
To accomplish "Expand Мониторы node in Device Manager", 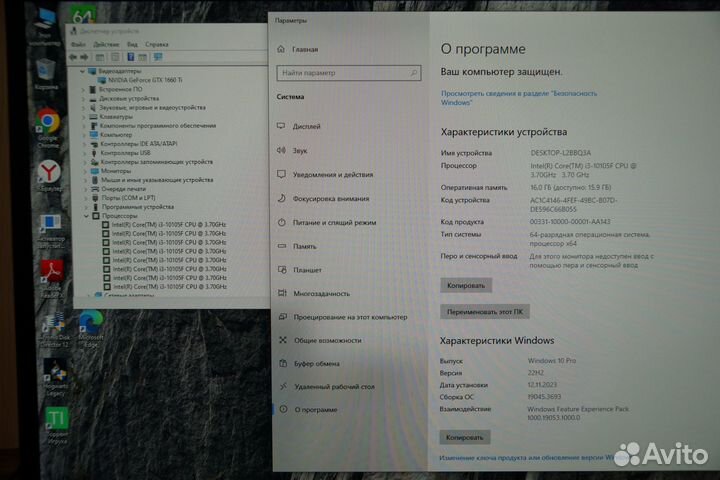I will coord(84,171).
